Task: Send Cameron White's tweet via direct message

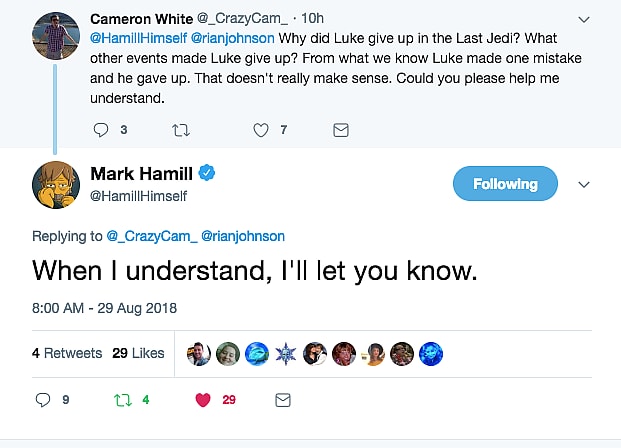Action: [x=340, y=130]
